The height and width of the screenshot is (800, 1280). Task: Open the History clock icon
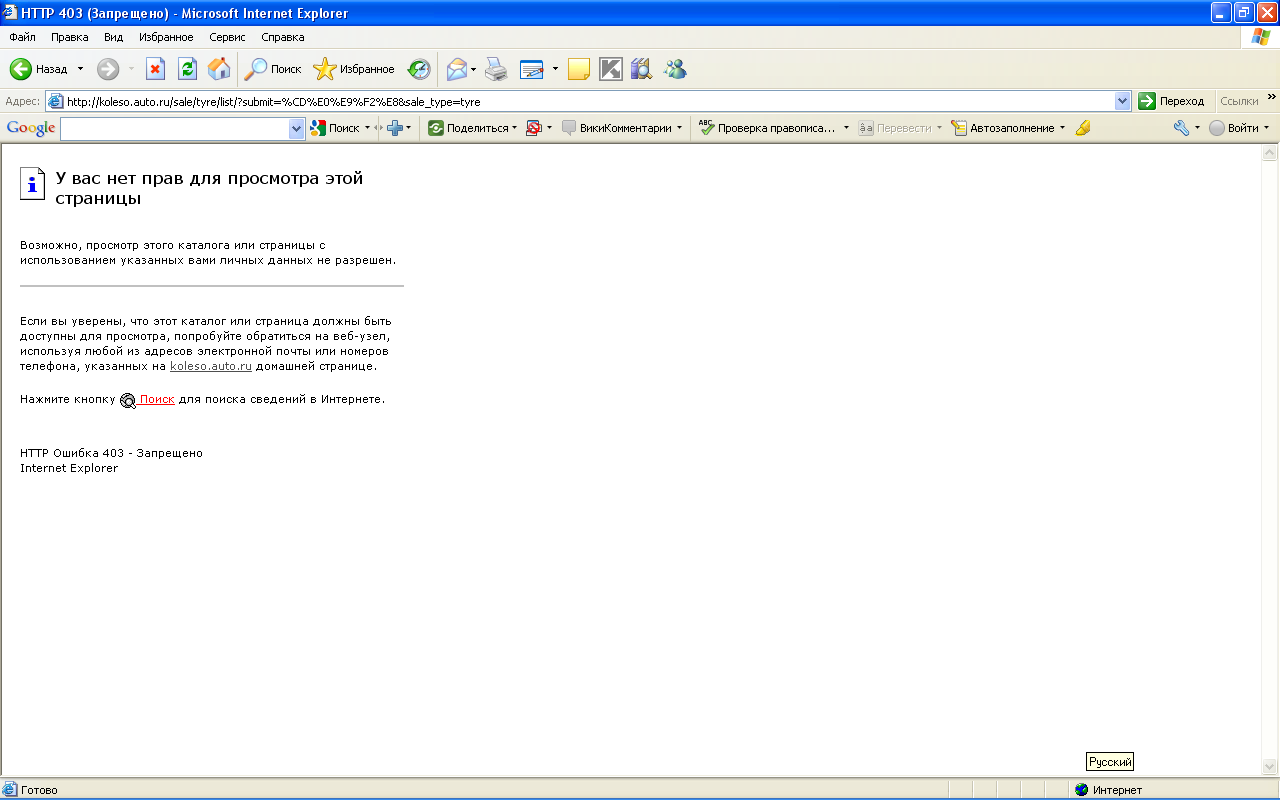tap(419, 69)
